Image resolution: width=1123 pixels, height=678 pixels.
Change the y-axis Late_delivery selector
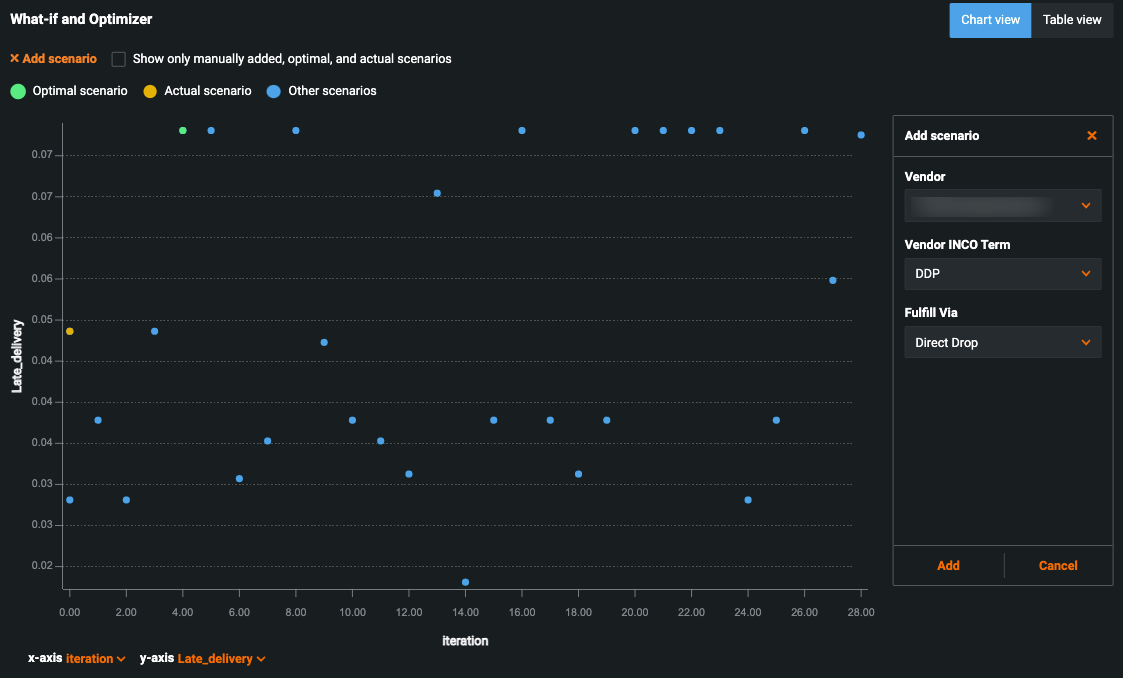(x=221, y=659)
